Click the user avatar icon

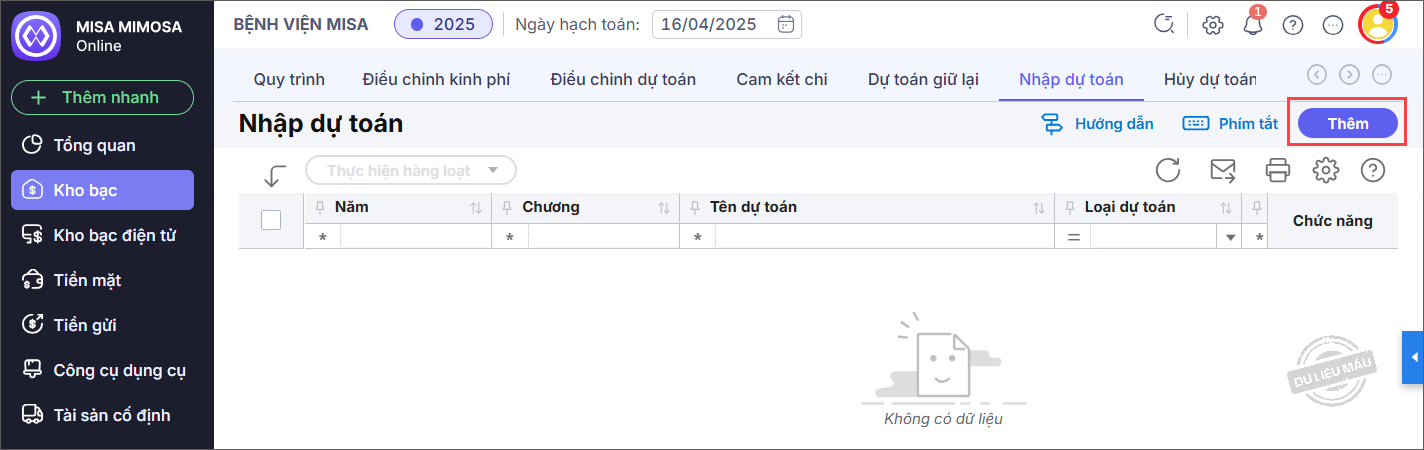pos(1379,25)
